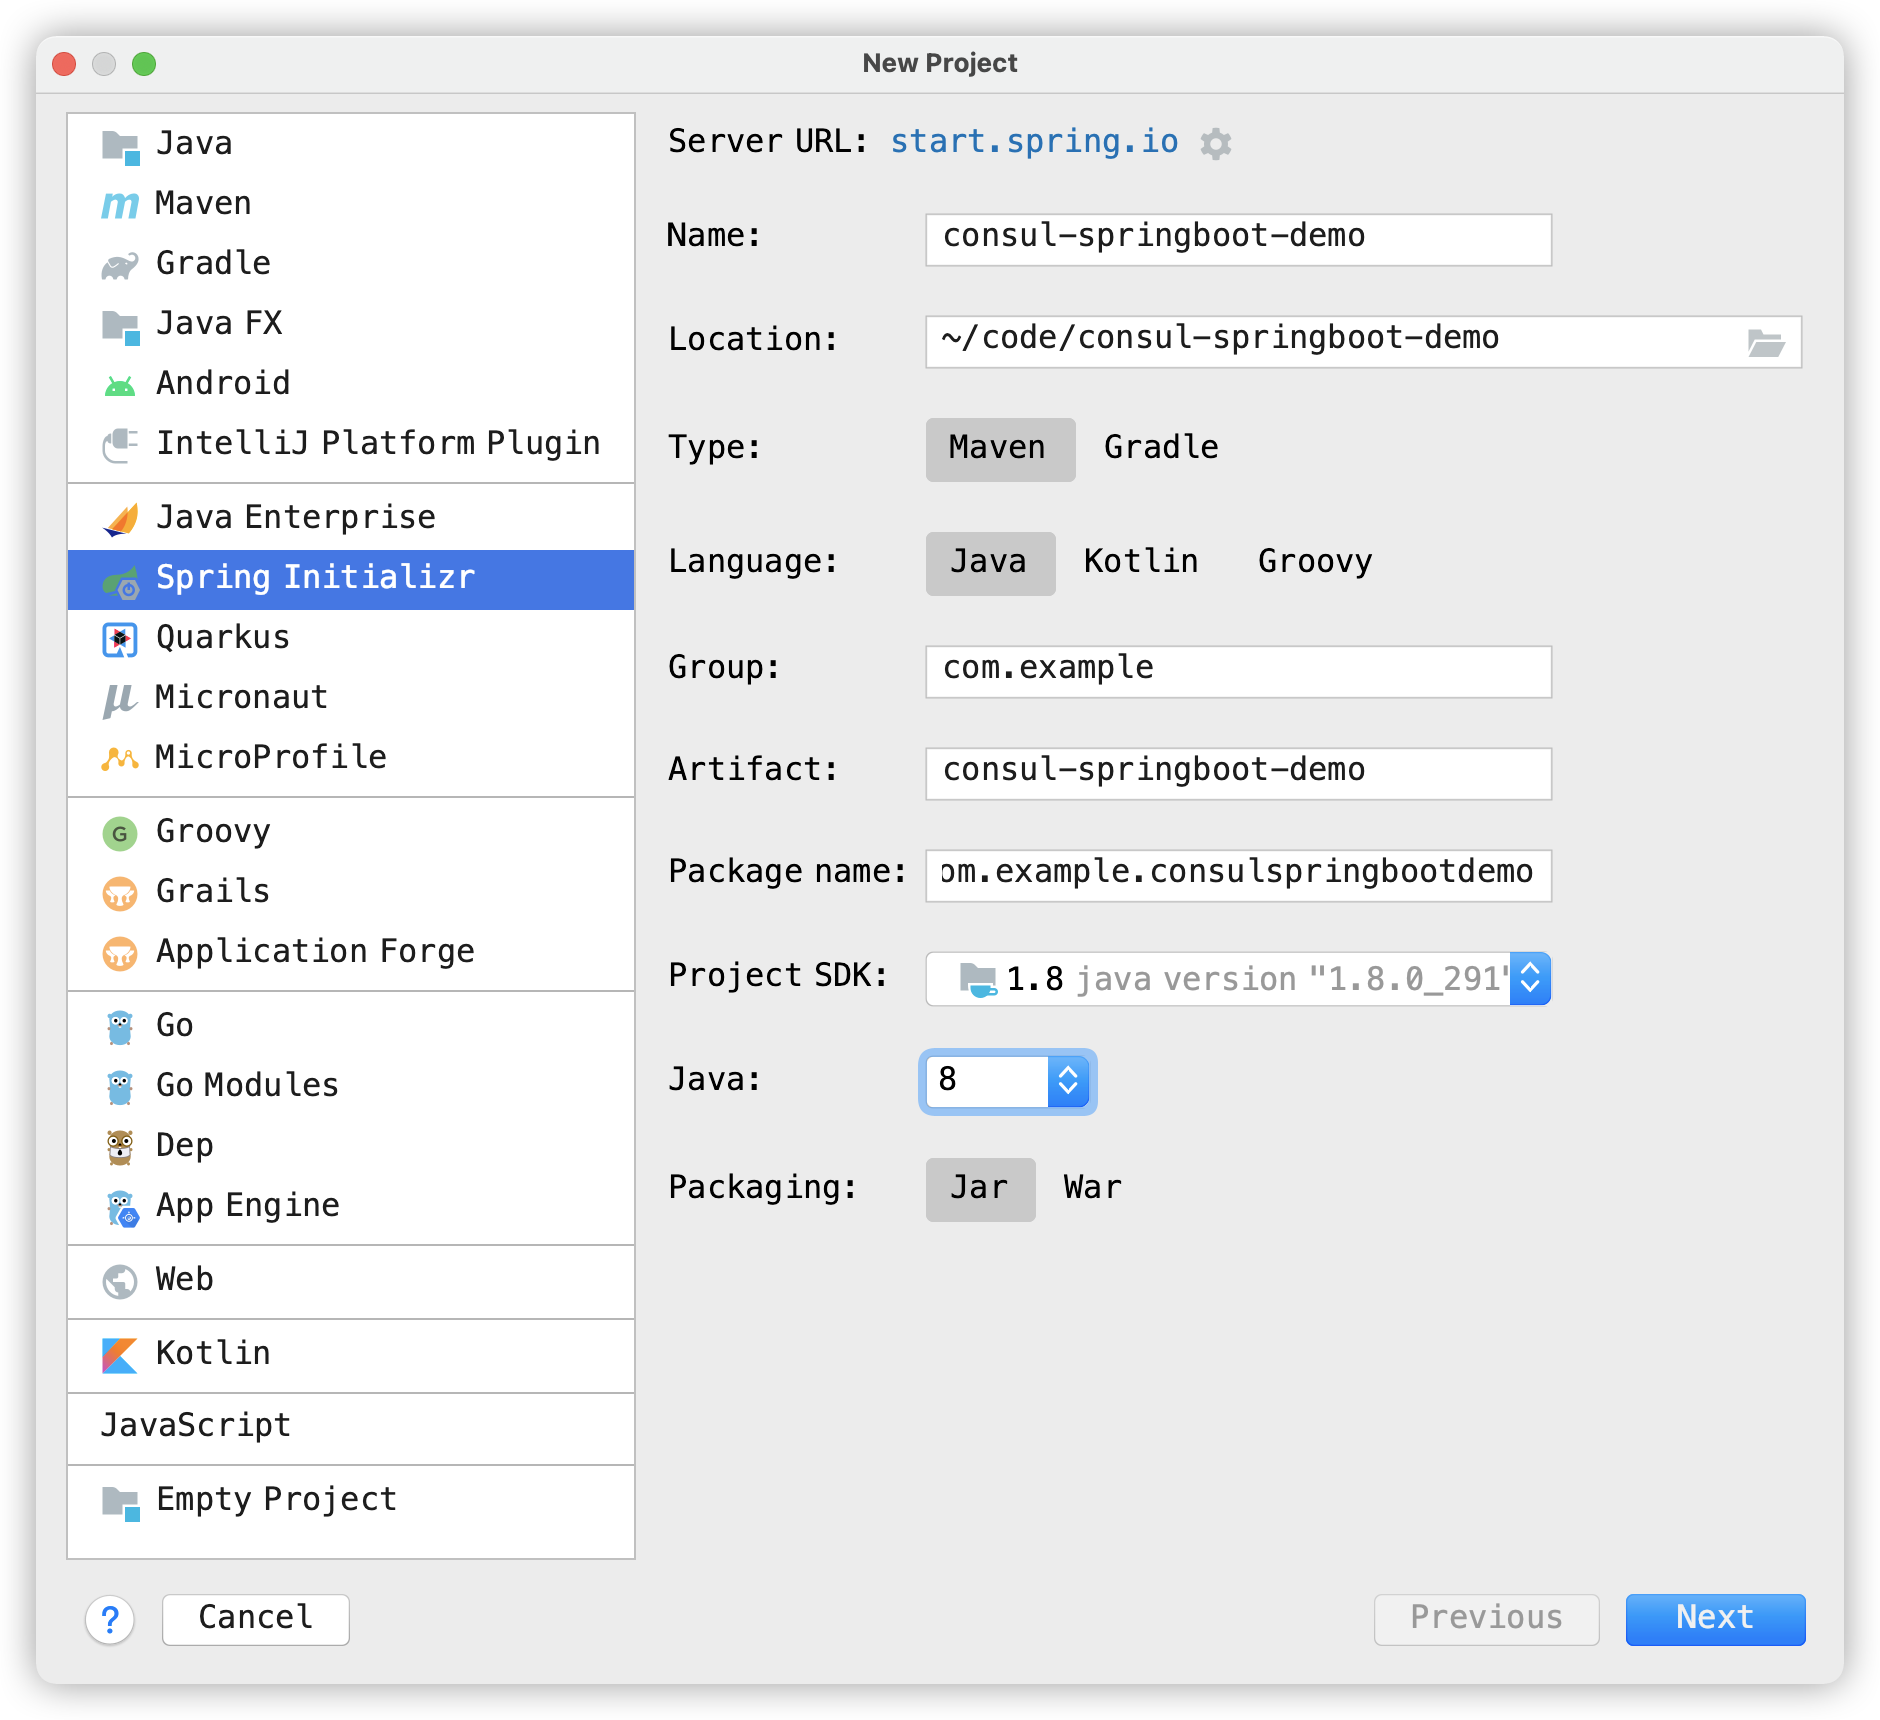Click the Dep gopher icon
Screen dimensions: 1880x1720
120,1147
